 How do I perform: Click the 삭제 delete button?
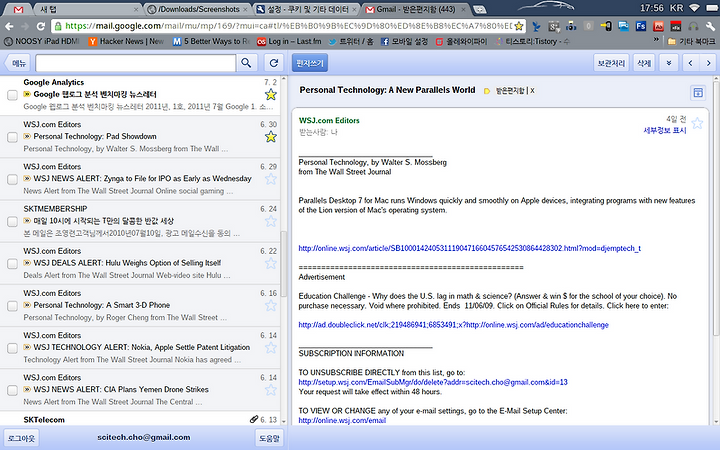click(644, 63)
